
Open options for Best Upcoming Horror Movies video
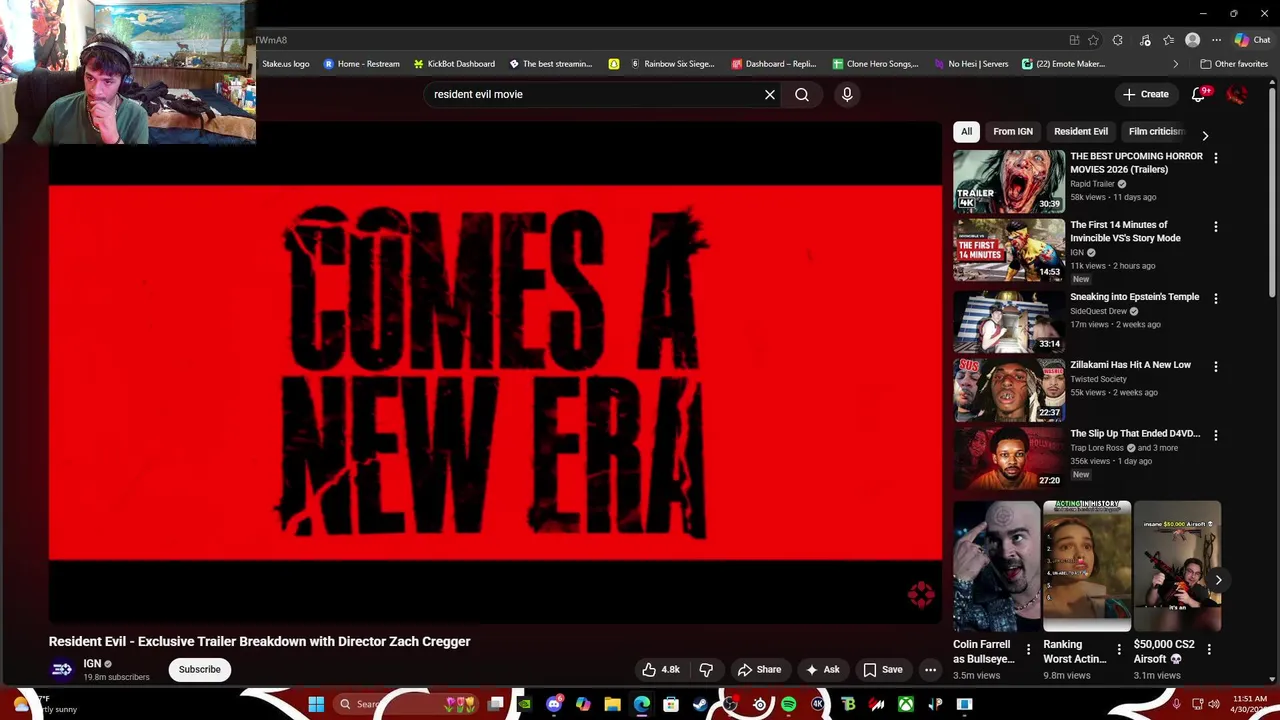[x=1216, y=158]
